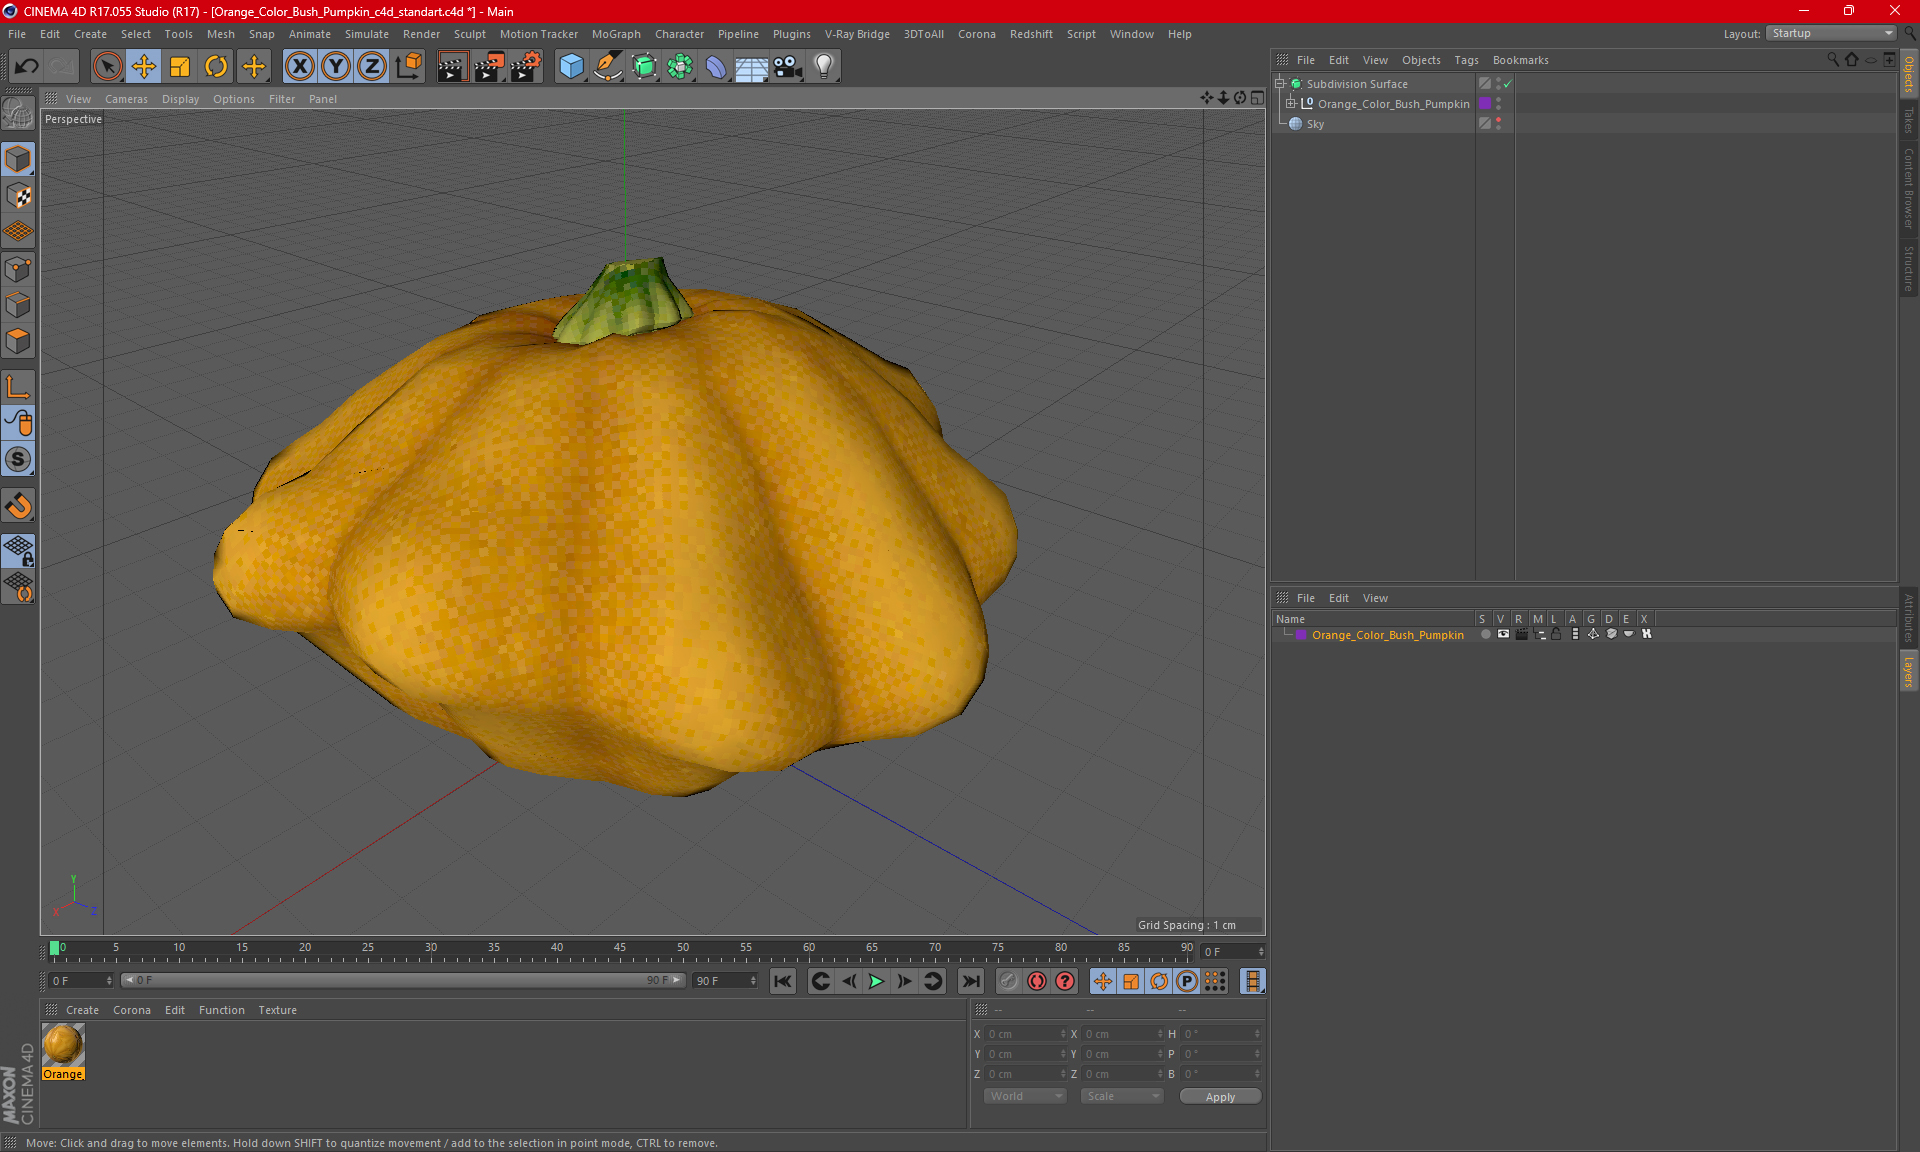Enable Polygons mode
This screenshot has width=1920, height=1152.
pyautogui.click(x=18, y=341)
